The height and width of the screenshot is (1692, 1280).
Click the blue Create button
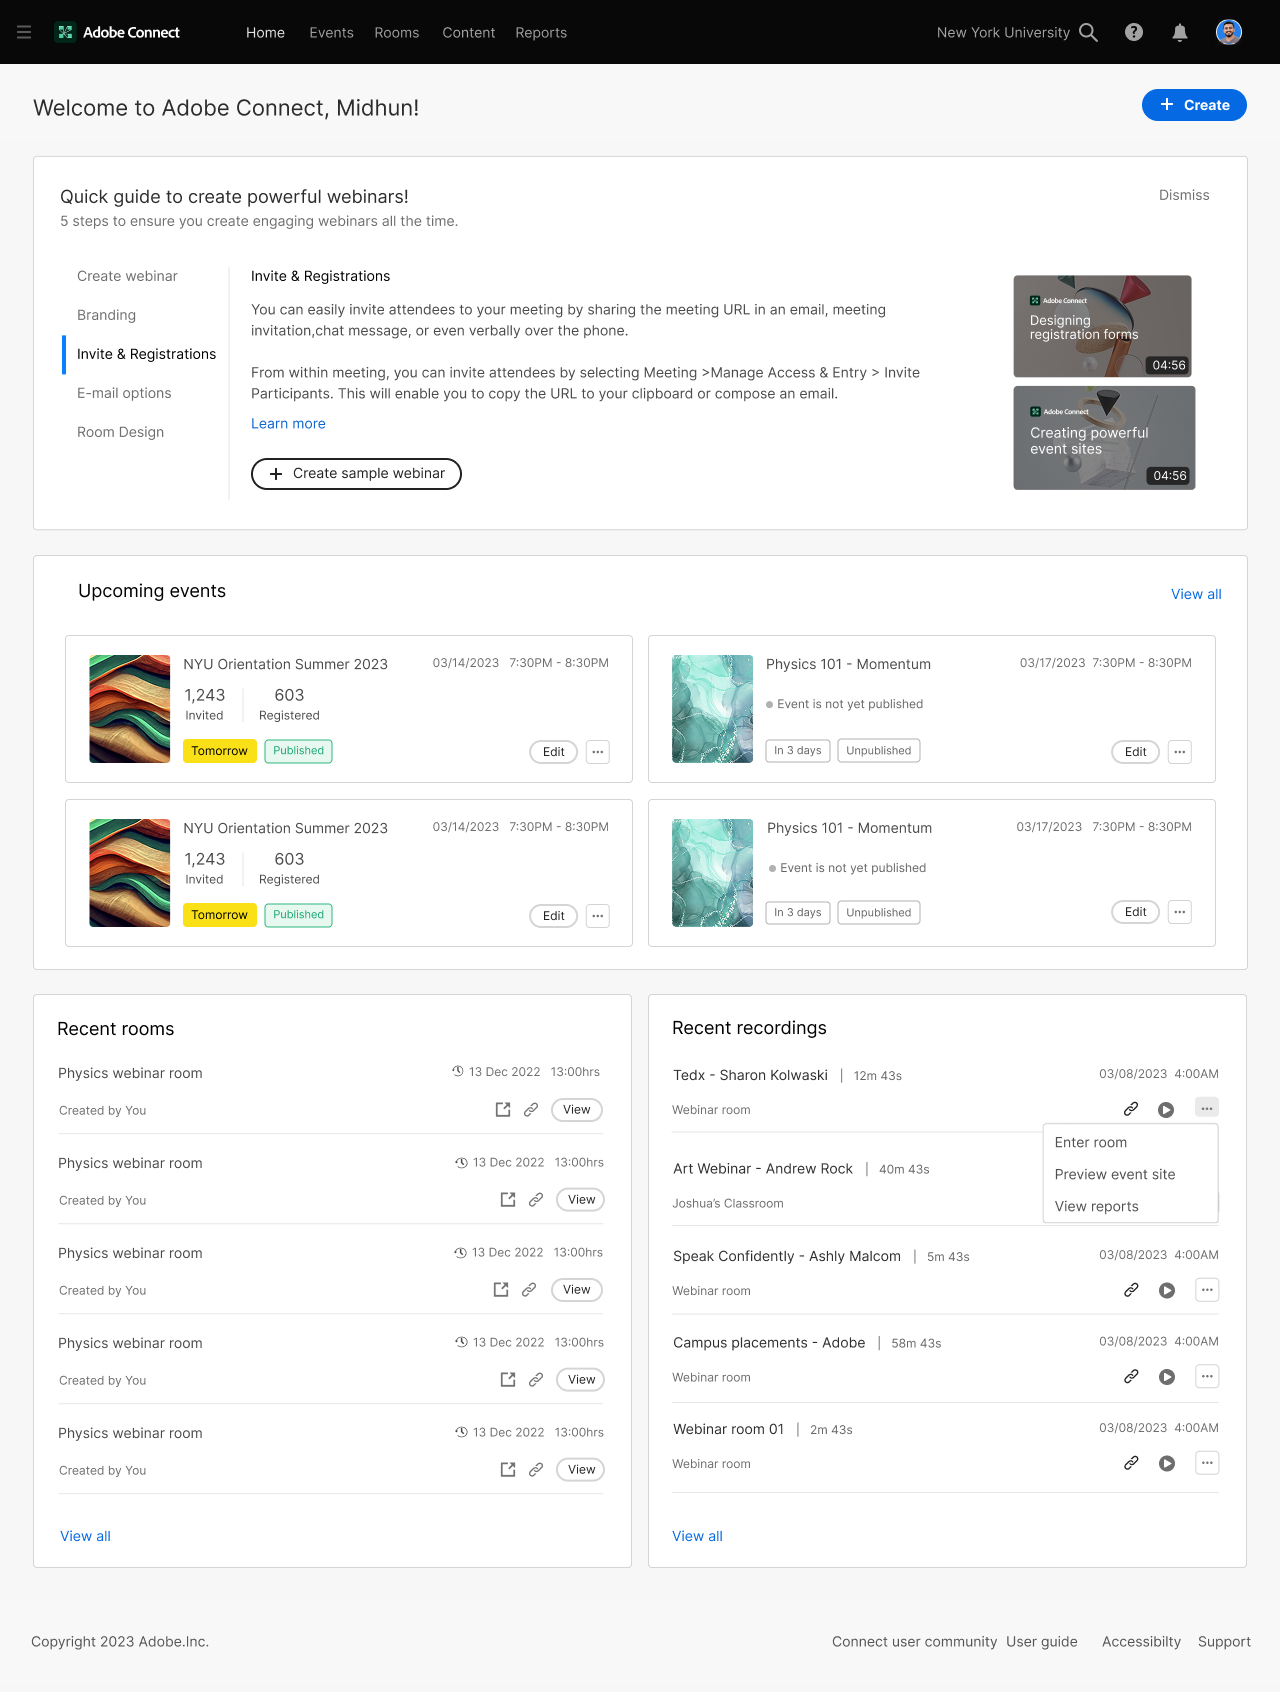pyautogui.click(x=1194, y=105)
